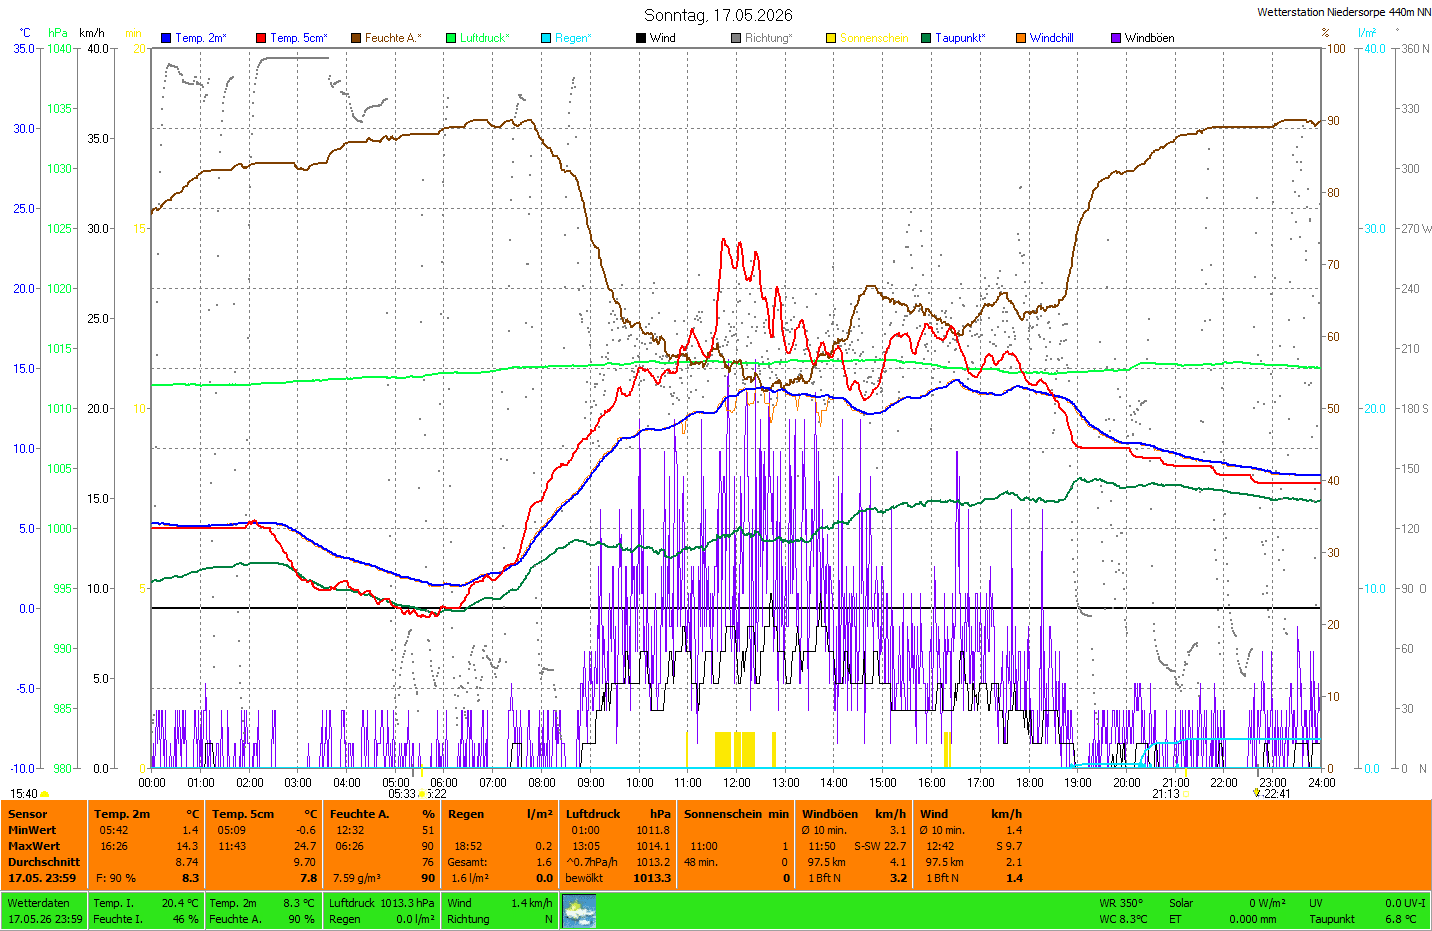Image resolution: width=1432 pixels, height=931 pixels.
Task: Click the 'Gesamt:' rain total label
Action: (x=467, y=862)
